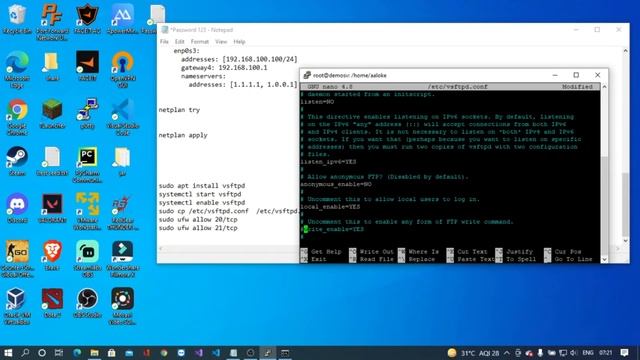Open the Action Center notifications icon
Screen dimensions: 640x360
pyautogui.click(x=624, y=353)
